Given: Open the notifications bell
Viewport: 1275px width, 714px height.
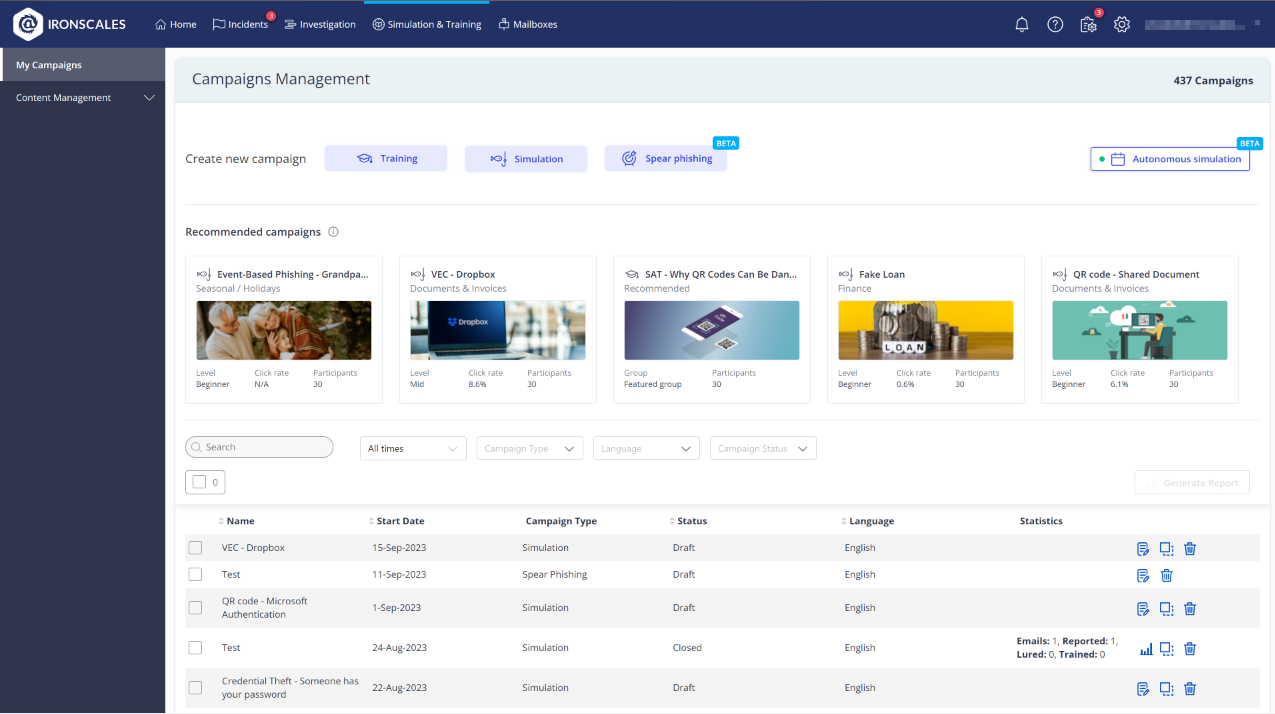Looking at the screenshot, I should [x=1021, y=25].
